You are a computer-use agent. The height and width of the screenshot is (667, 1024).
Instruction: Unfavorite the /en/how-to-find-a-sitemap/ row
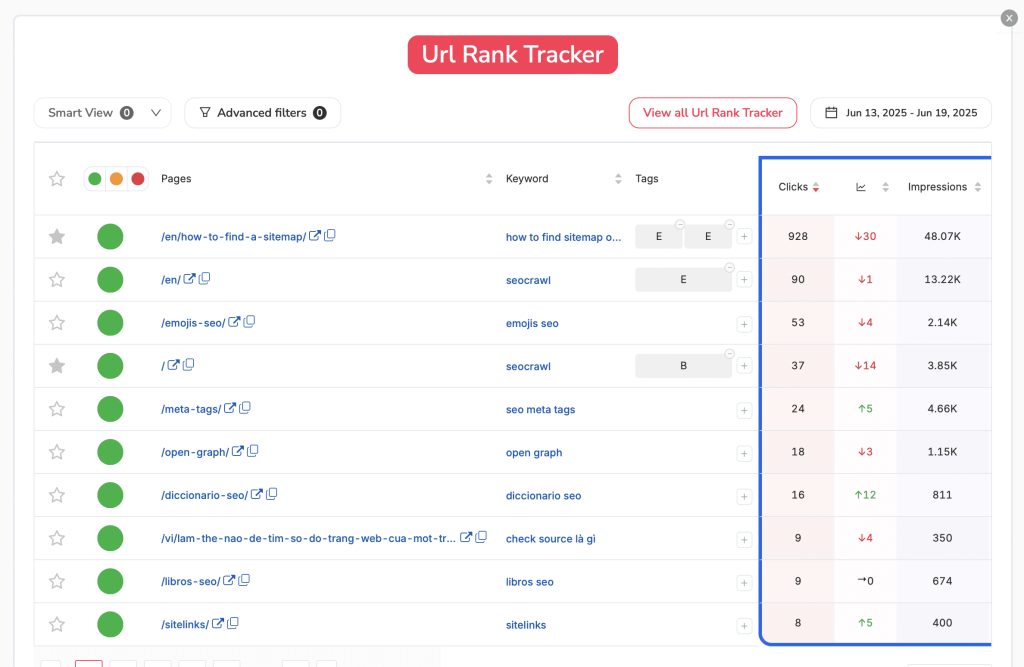(56, 236)
